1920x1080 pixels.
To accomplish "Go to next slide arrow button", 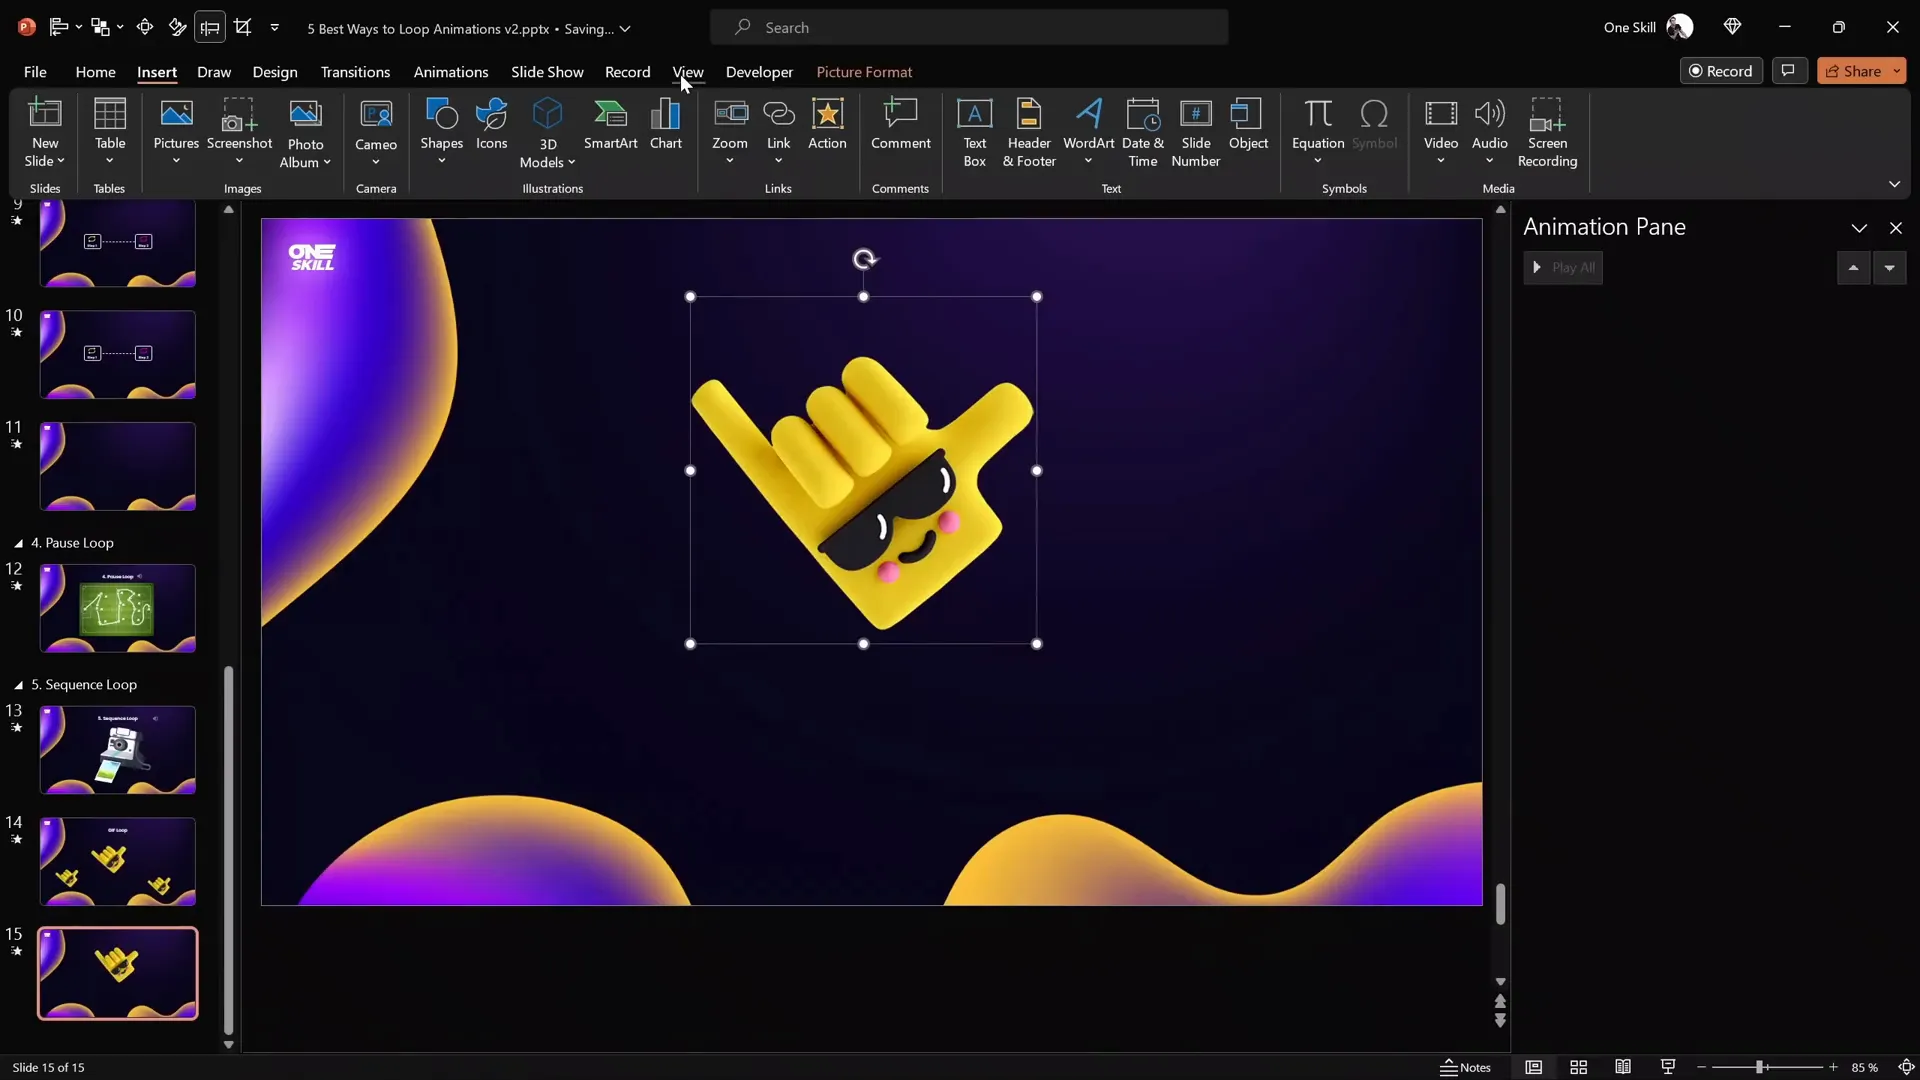I will pos(1500,1021).
